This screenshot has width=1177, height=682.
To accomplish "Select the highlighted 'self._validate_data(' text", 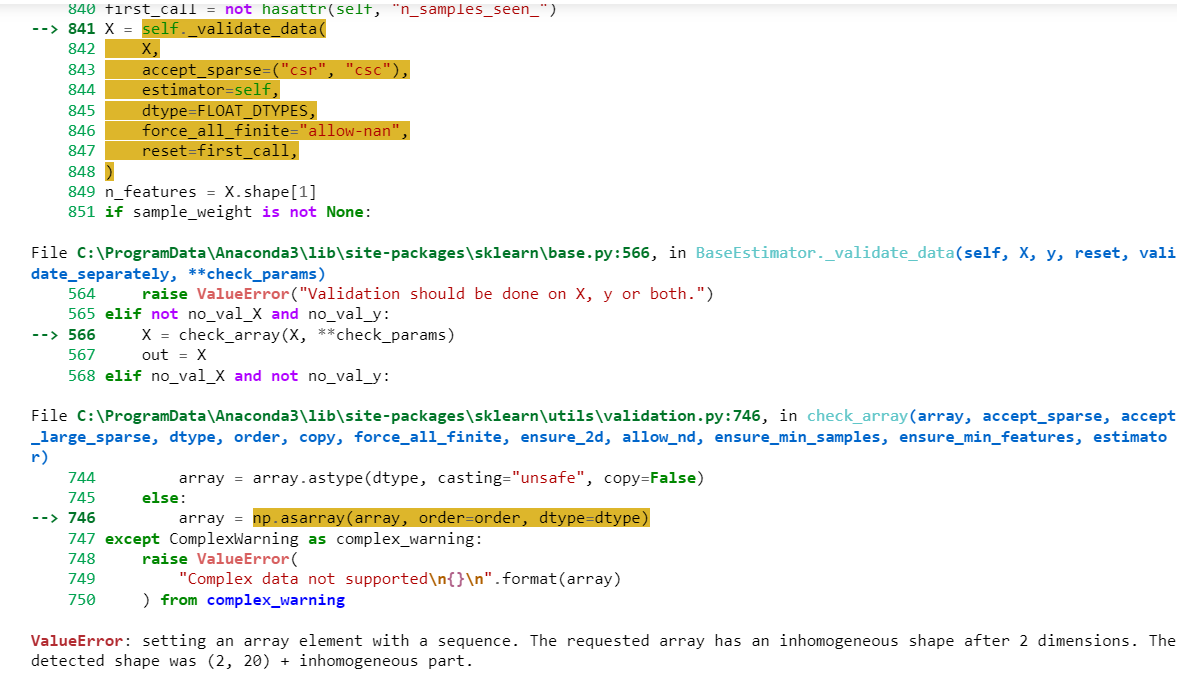I will (x=233, y=29).
